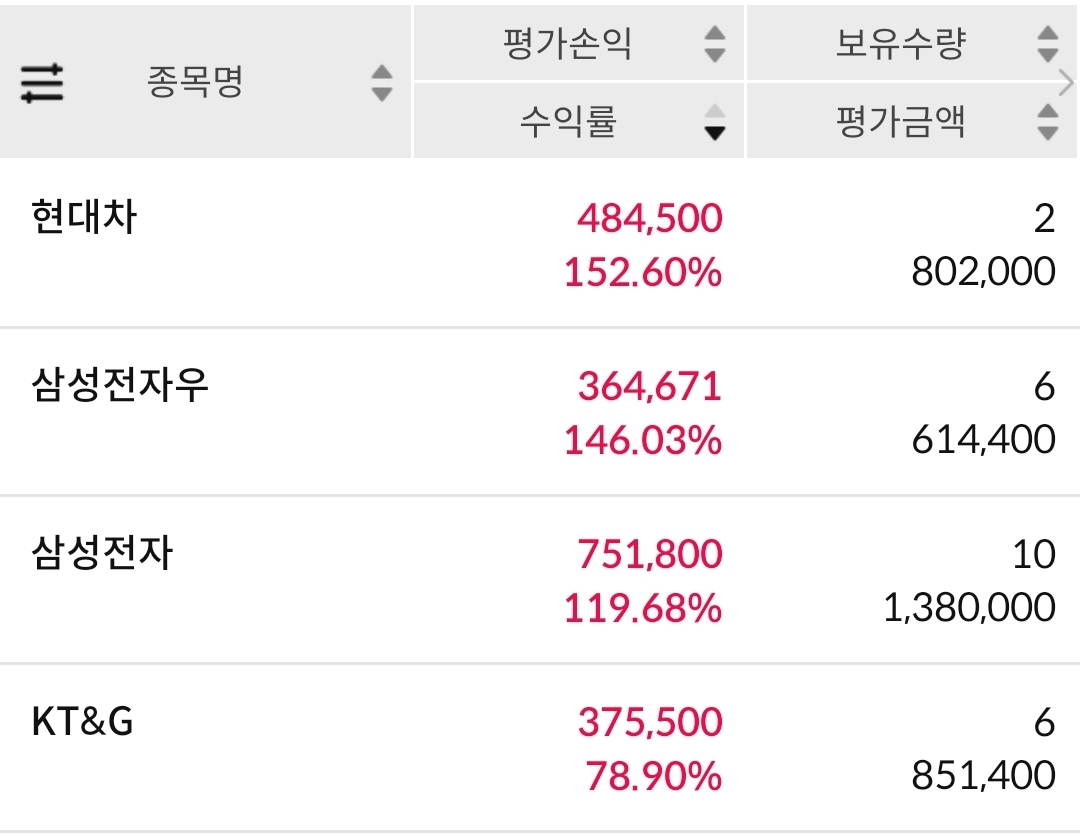The width and height of the screenshot is (1080, 836).
Task: Click KT&G return rate 78.90%
Action: pyautogui.click(x=653, y=776)
